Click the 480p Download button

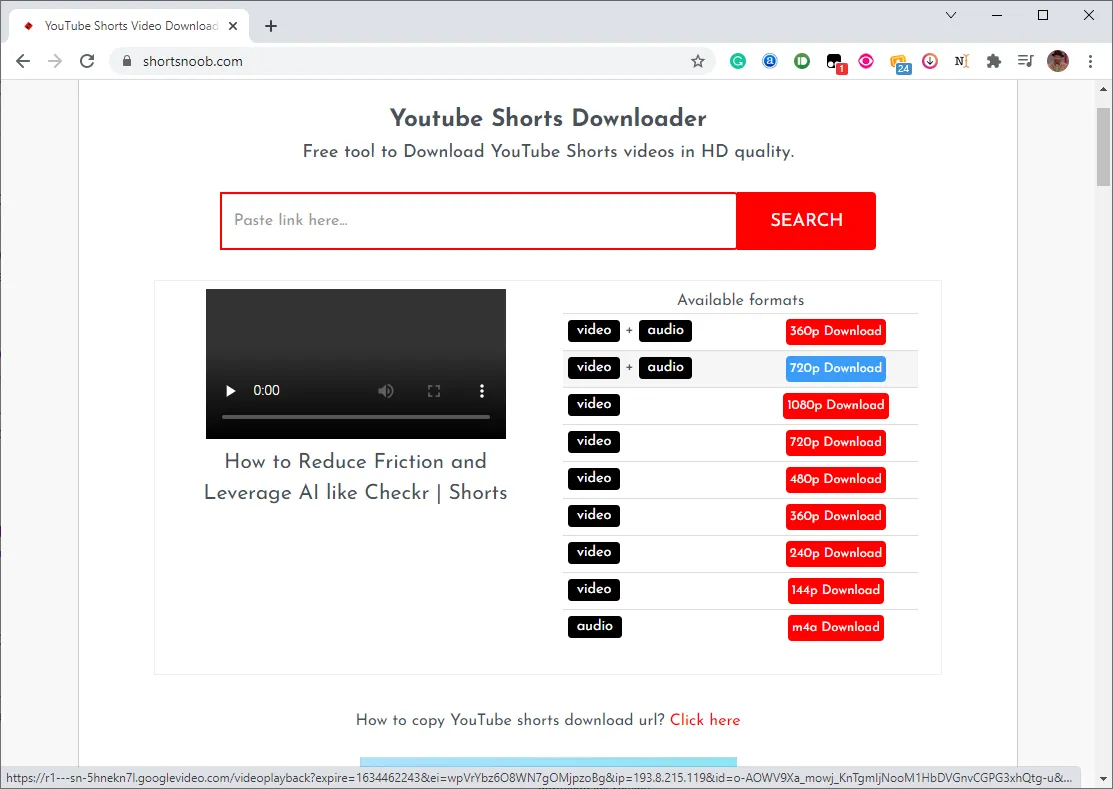[x=835, y=479]
